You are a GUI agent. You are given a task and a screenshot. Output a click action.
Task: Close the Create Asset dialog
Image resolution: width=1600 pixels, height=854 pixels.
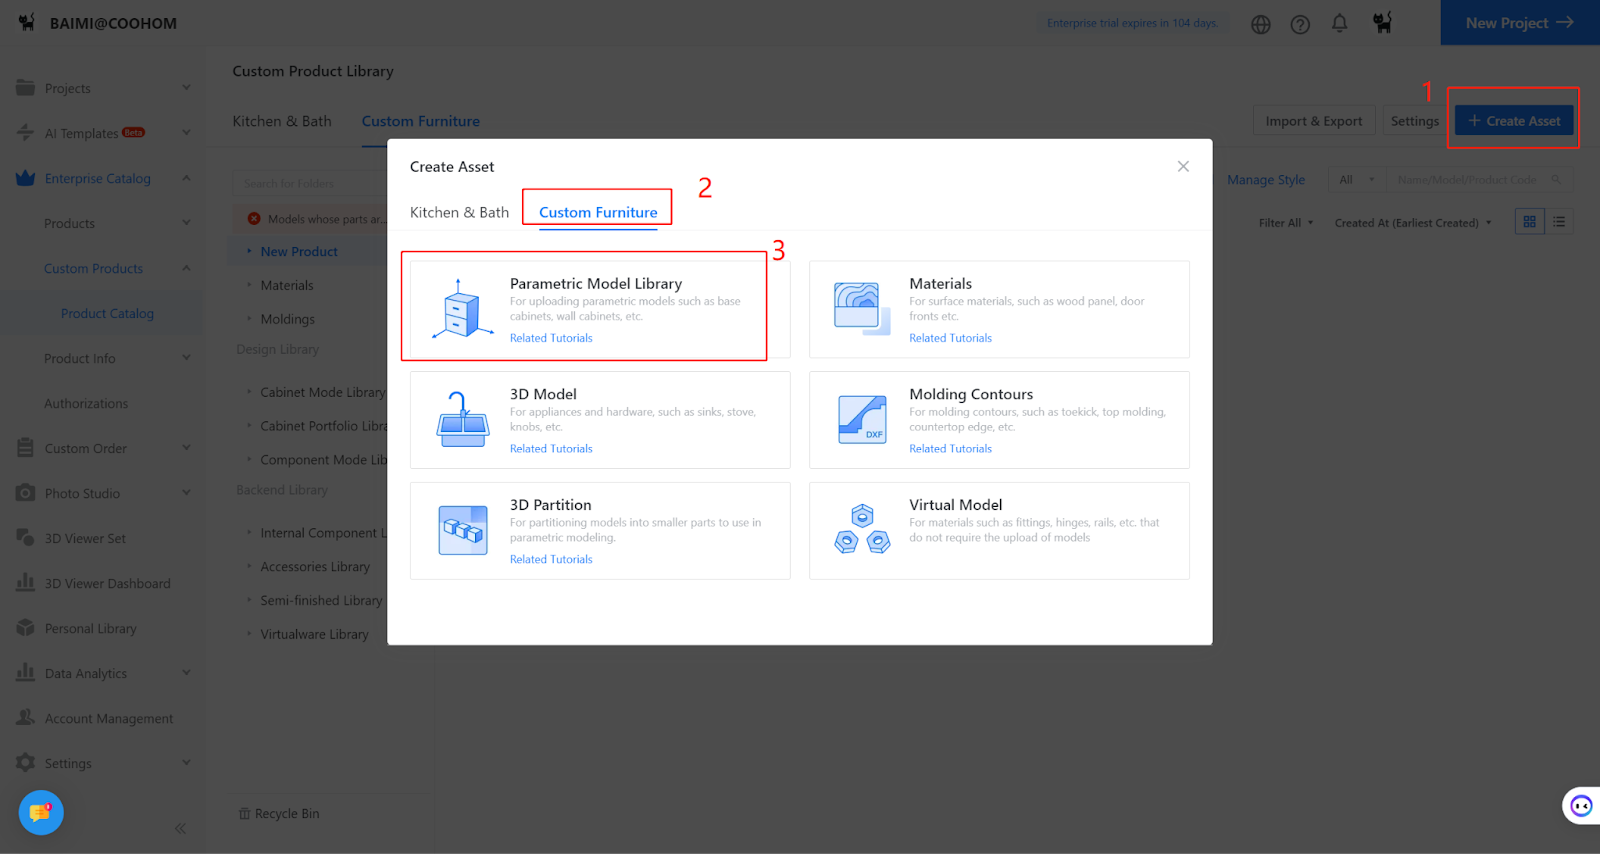pos(1183,166)
